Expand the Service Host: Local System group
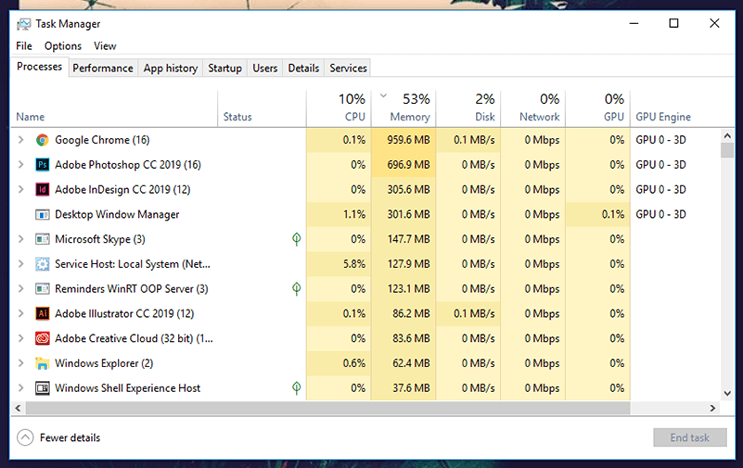The image size is (743, 468). [21, 264]
